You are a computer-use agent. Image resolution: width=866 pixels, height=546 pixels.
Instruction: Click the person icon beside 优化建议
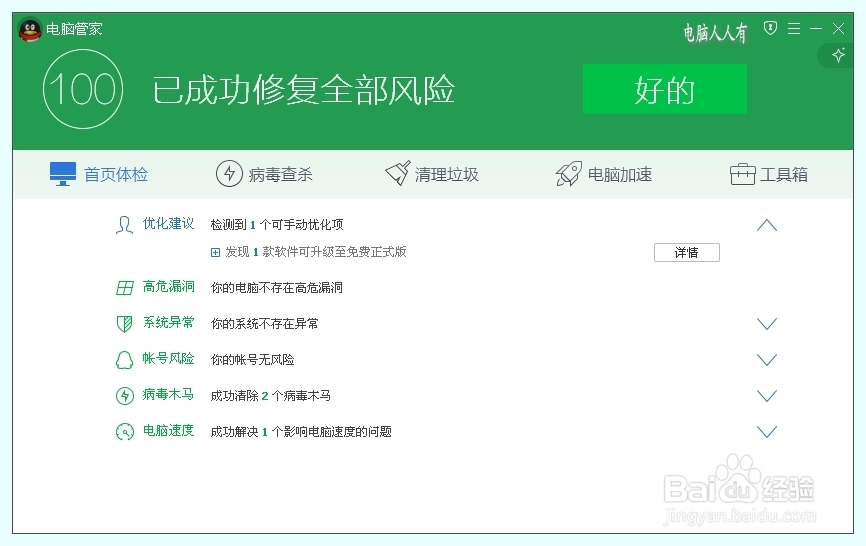click(x=124, y=225)
